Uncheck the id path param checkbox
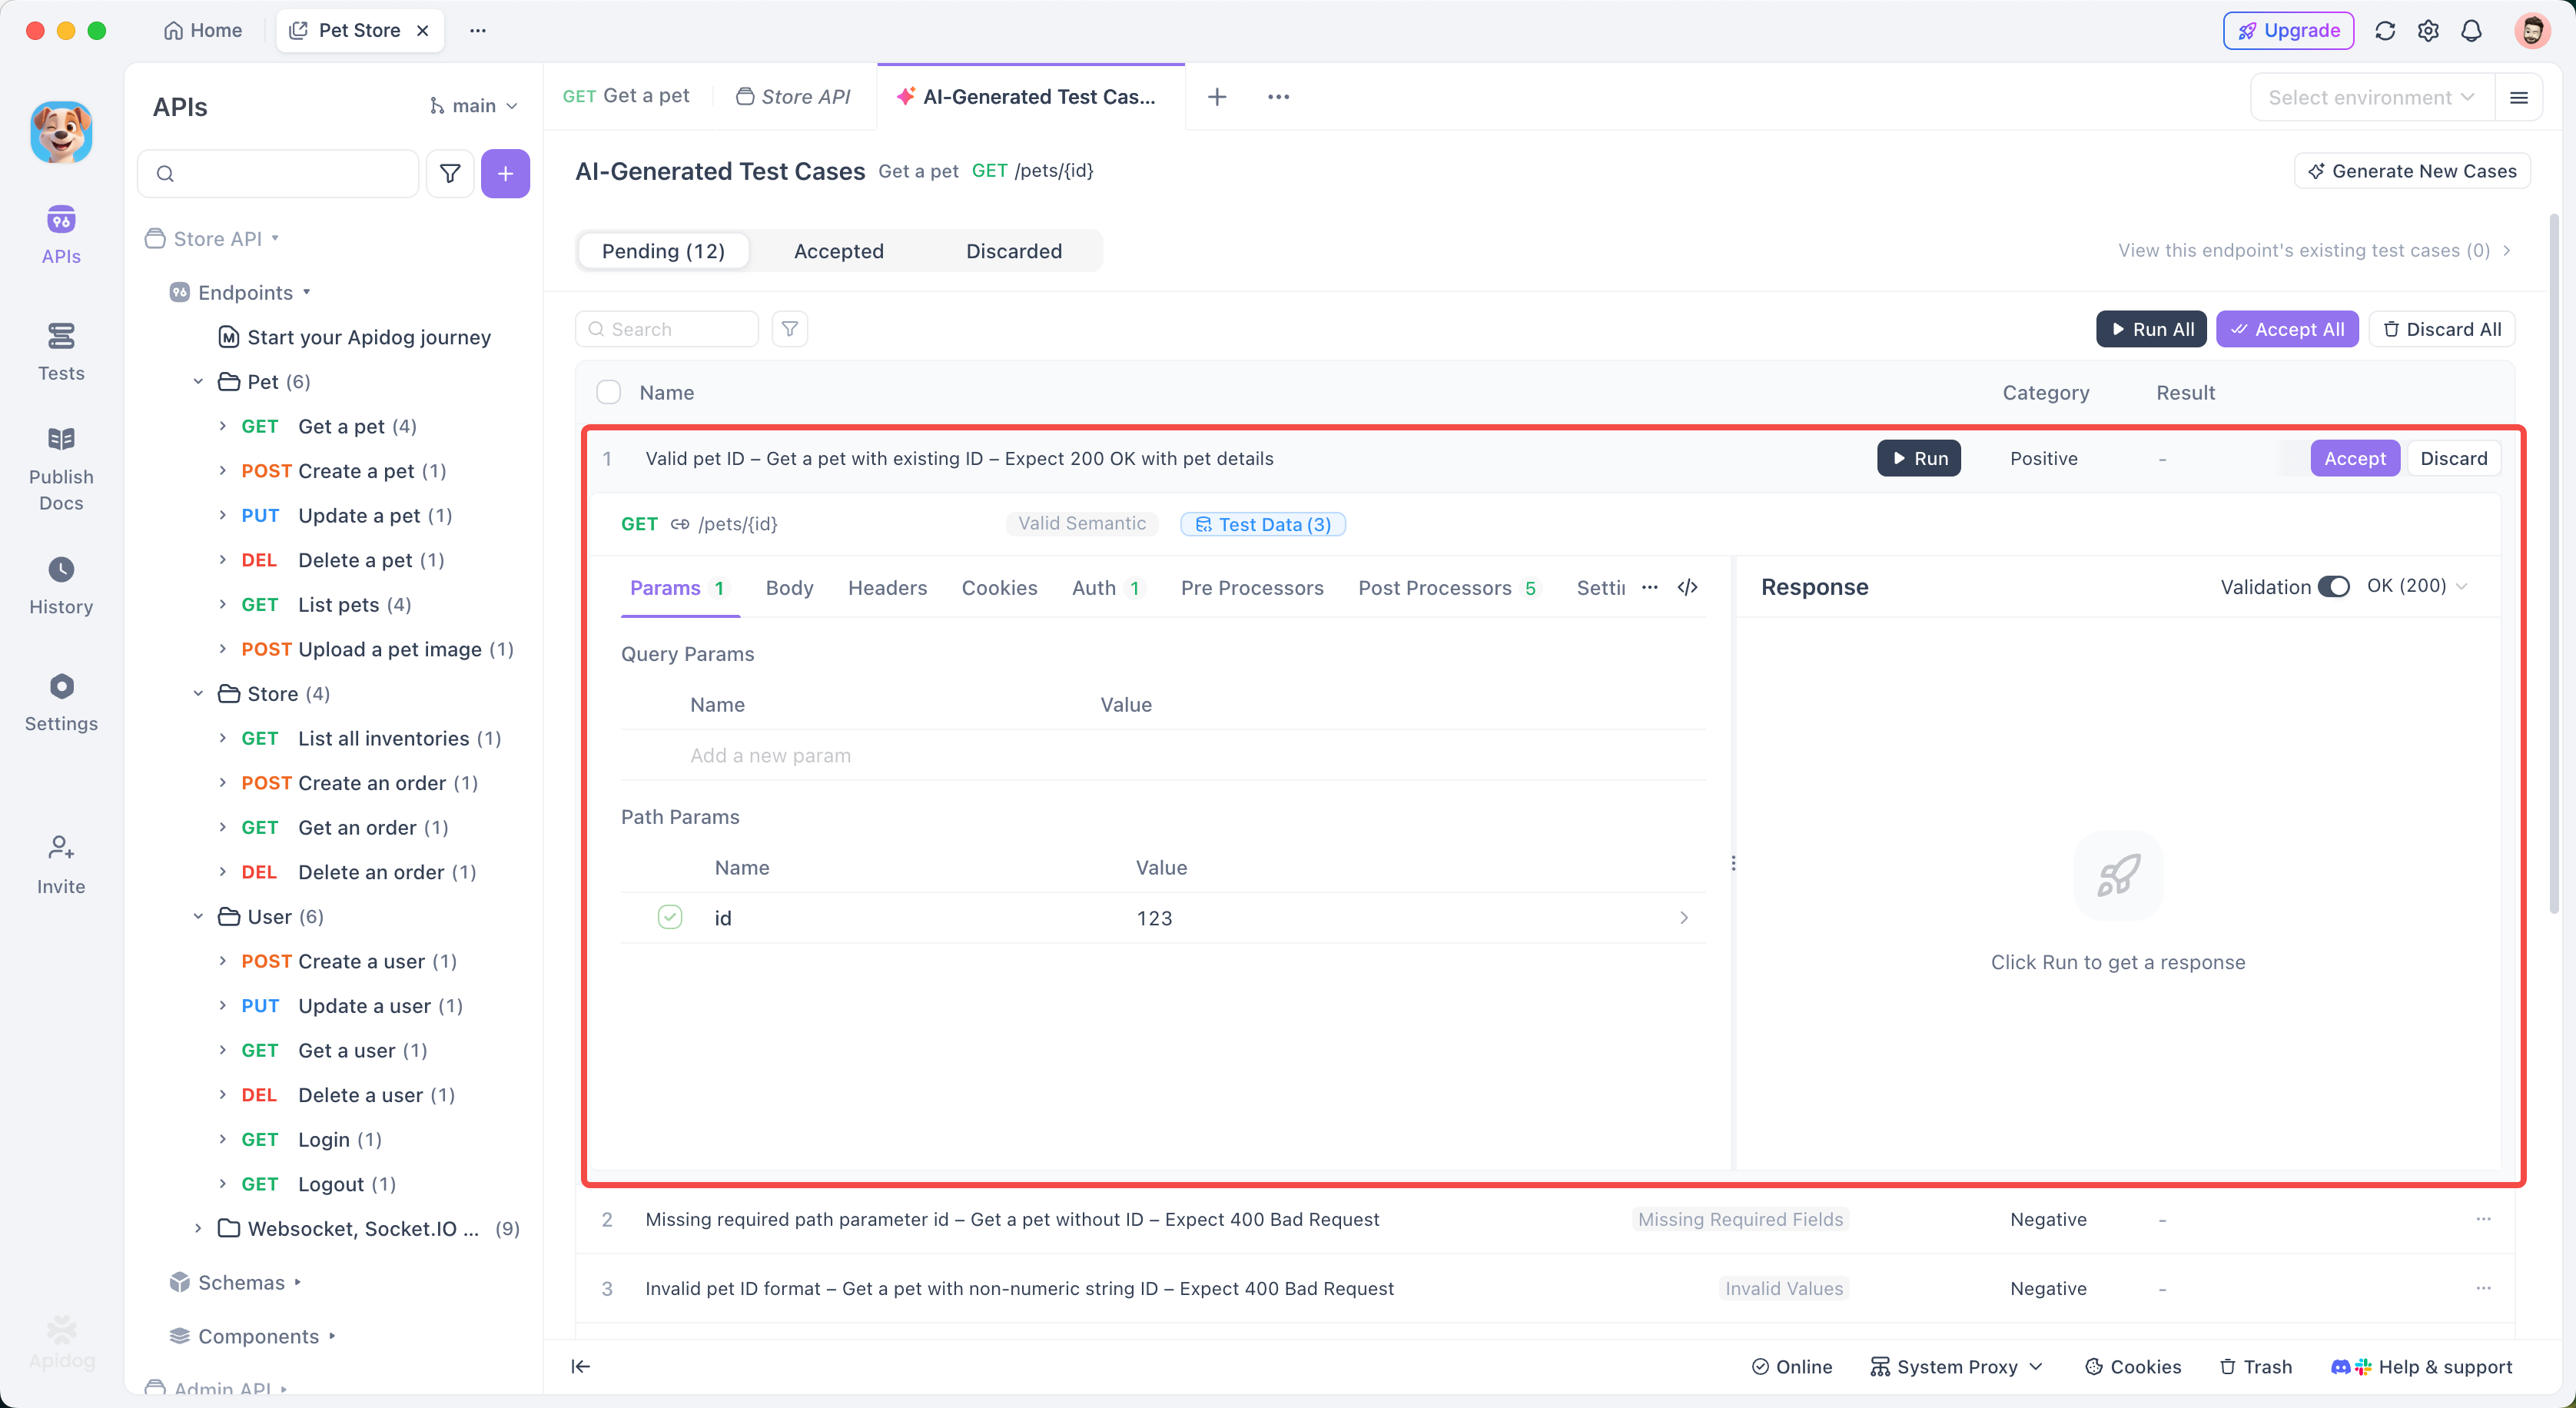 670,917
